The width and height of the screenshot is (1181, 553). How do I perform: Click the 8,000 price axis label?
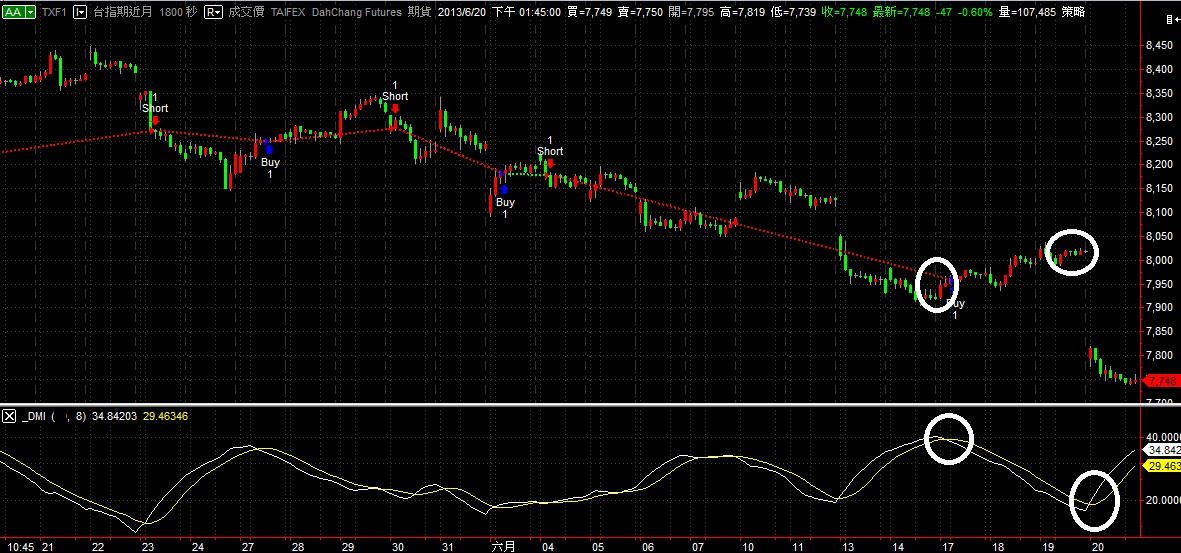pyautogui.click(x=1159, y=261)
